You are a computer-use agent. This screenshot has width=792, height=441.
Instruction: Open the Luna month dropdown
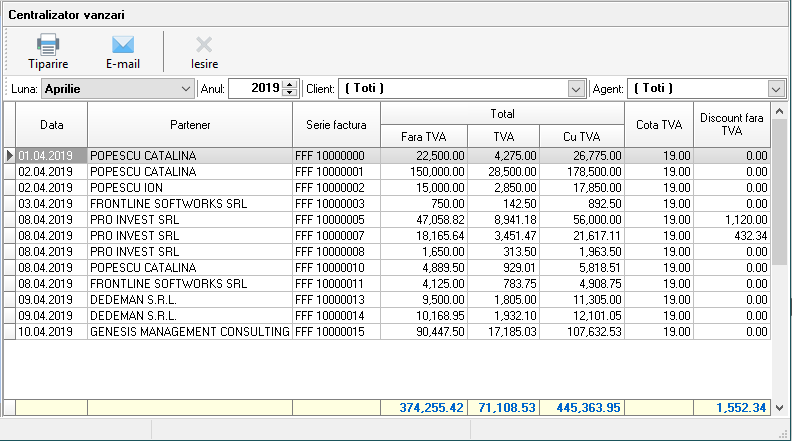tap(185, 89)
